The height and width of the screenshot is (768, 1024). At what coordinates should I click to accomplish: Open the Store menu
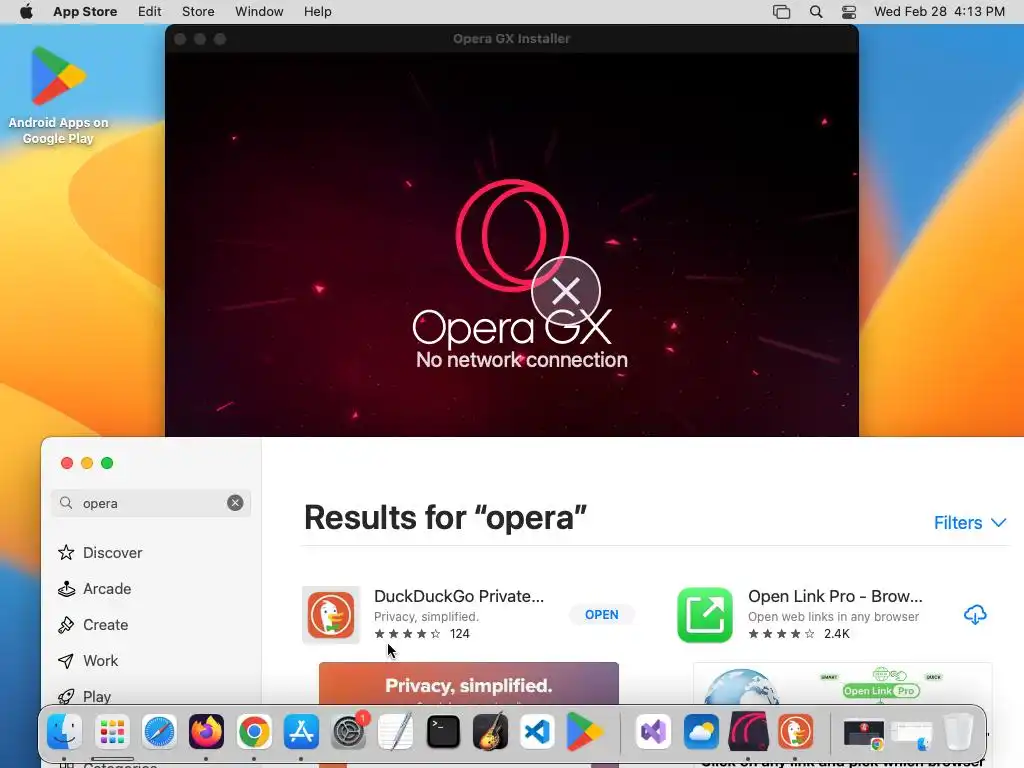click(x=198, y=12)
